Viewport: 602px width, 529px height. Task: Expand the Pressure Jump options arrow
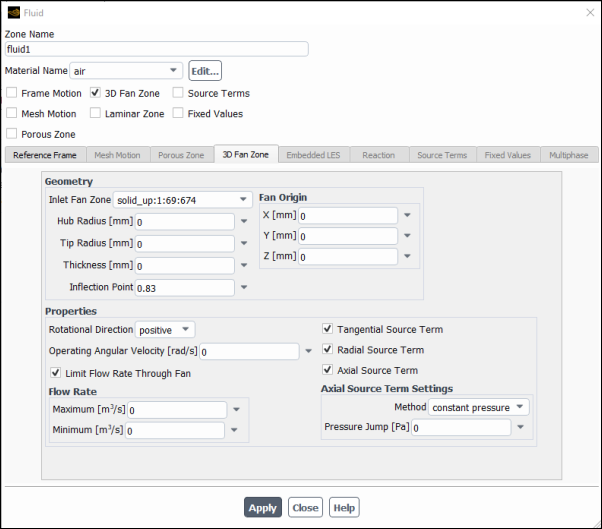pos(521,427)
